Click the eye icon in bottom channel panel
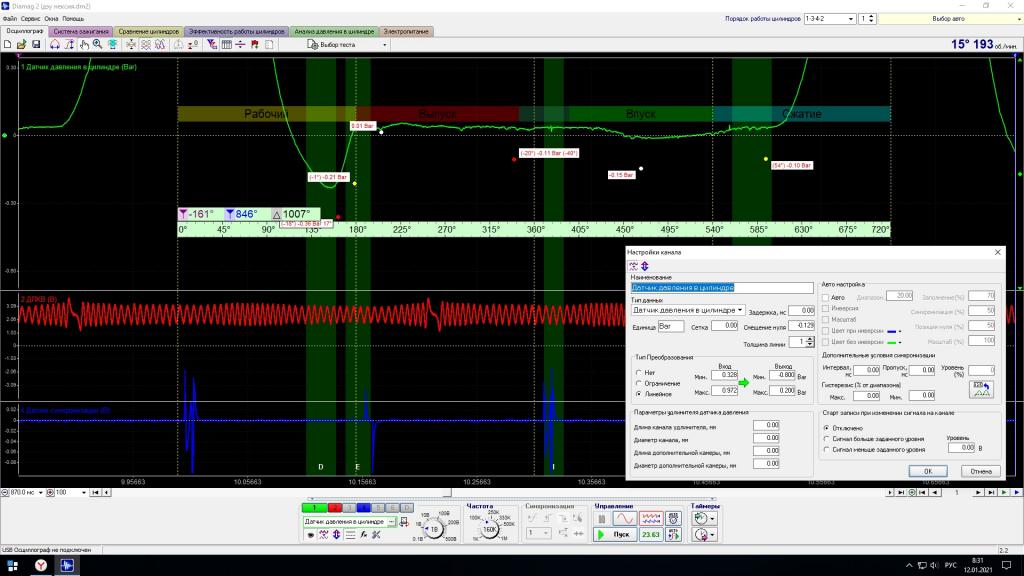Image resolution: width=1024 pixels, height=576 pixels. 310,534
